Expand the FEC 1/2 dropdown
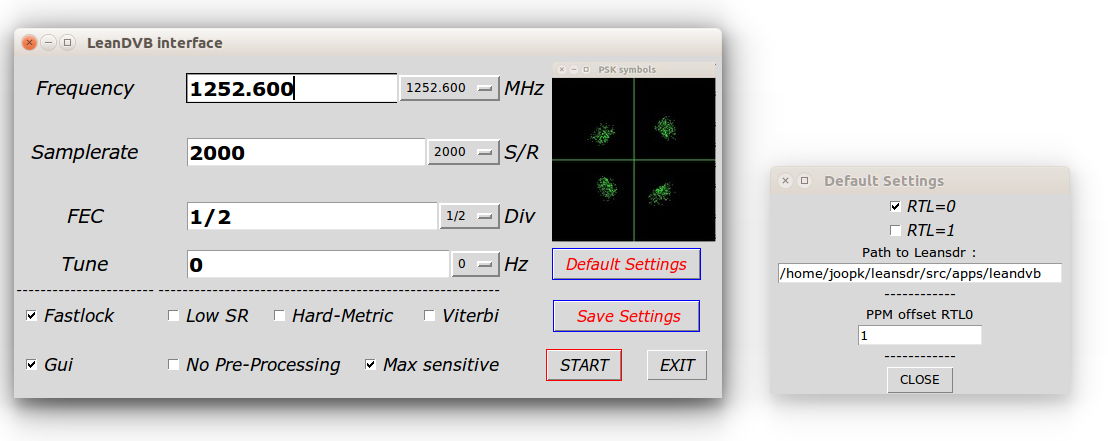The width and height of the screenshot is (1108, 441). (x=470, y=216)
